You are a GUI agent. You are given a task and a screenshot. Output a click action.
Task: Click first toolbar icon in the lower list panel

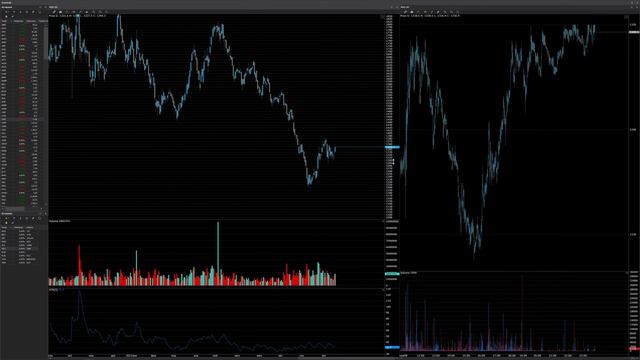[x=6, y=218]
